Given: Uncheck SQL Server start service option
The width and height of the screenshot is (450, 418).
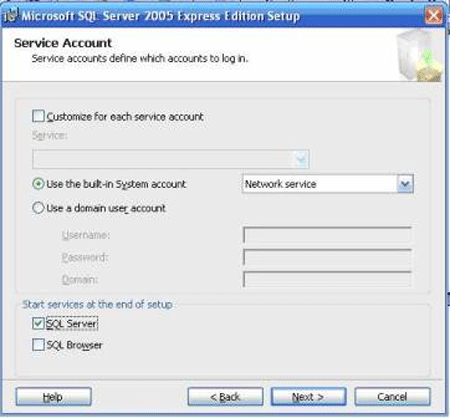Looking at the screenshot, I should tap(38, 323).
